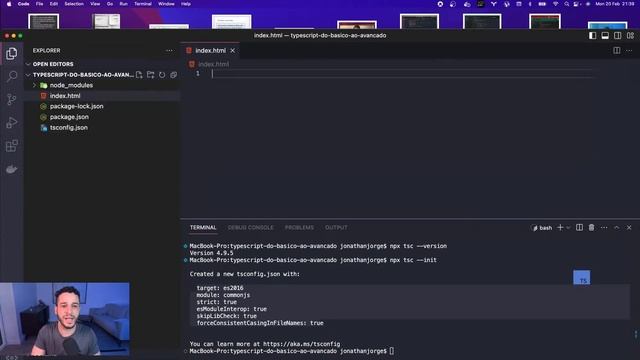The width and height of the screenshot is (640, 360).
Task: Open the Run menu
Action: (123, 4)
